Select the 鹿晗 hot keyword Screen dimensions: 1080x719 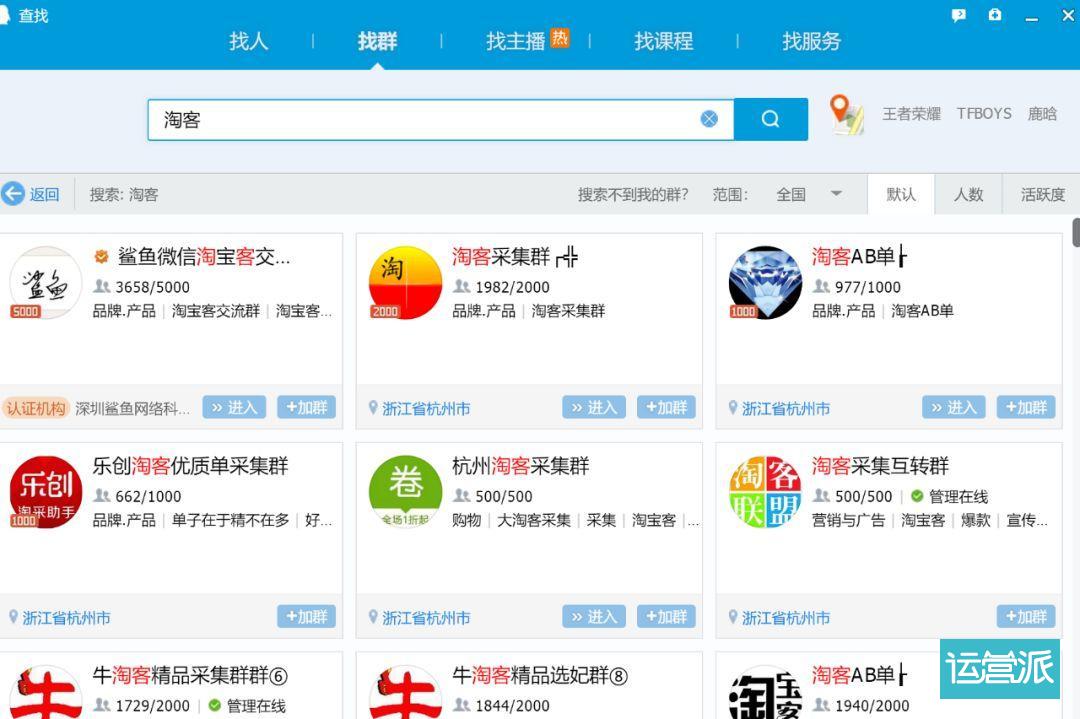tap(1042, 114)
